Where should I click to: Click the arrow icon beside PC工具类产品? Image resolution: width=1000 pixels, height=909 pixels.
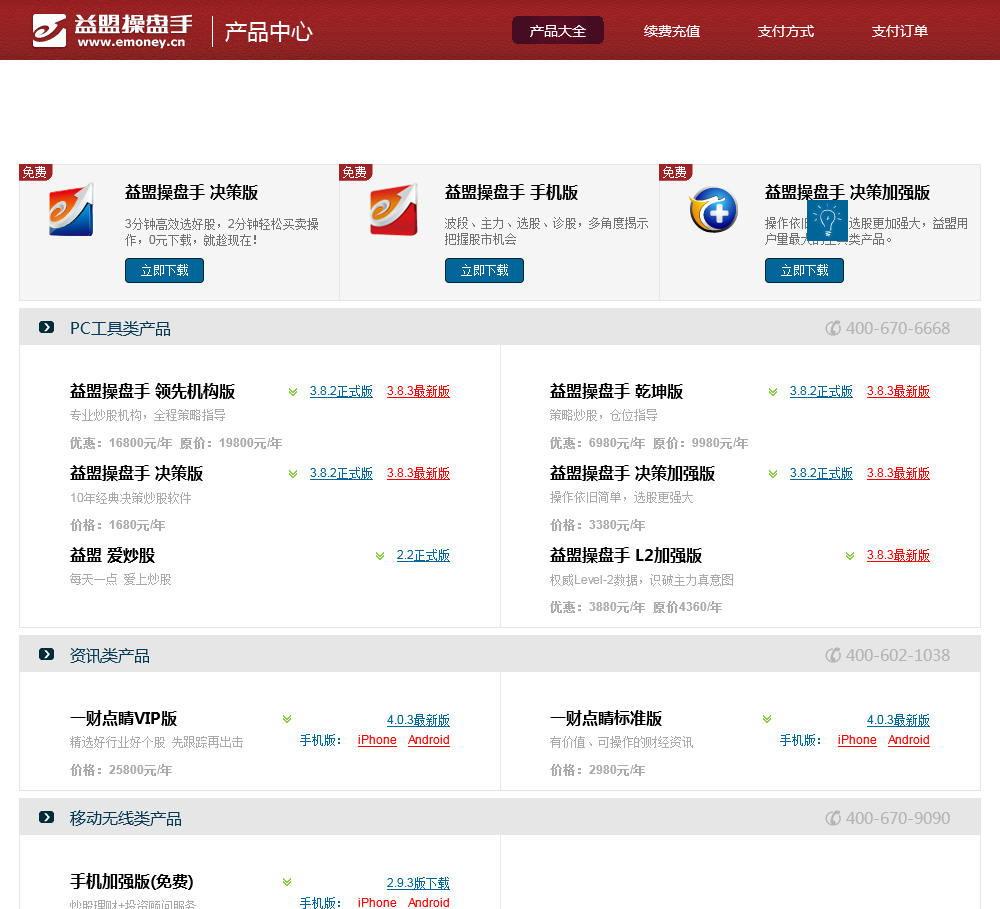point(47,327)
